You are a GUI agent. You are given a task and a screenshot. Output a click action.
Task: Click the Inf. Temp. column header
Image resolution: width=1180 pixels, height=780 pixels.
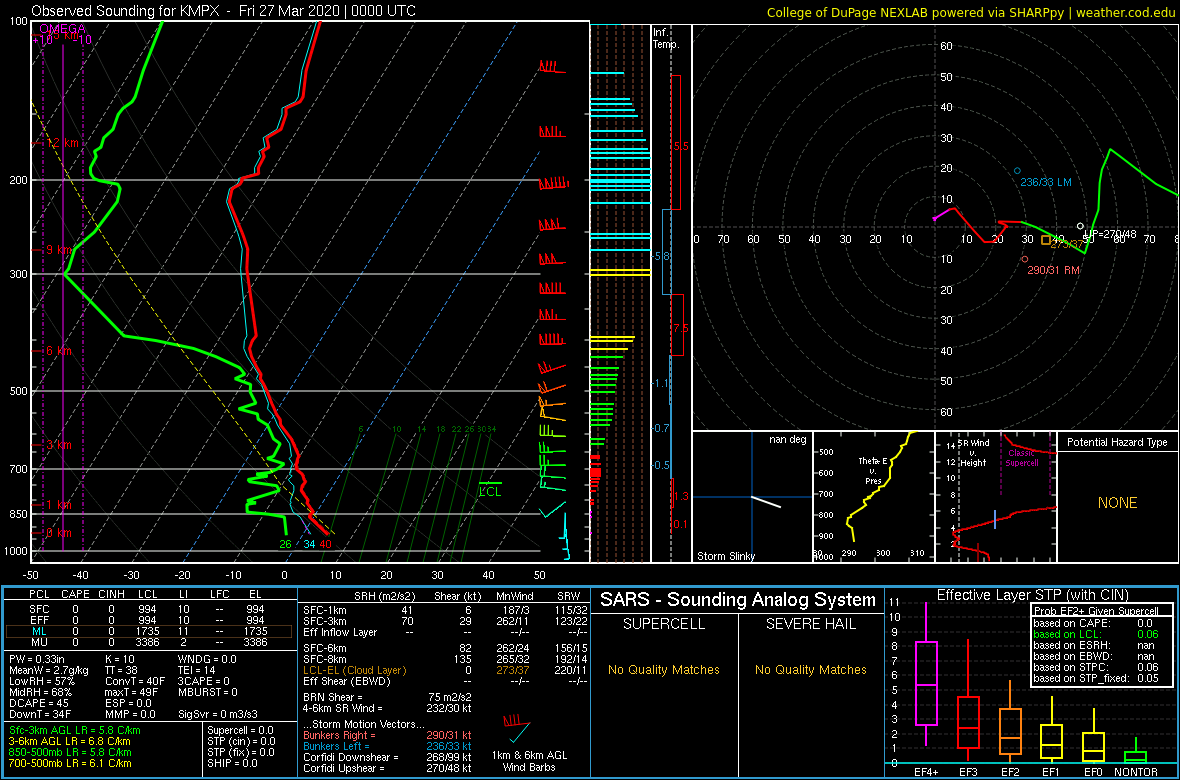tap(666, 38)
